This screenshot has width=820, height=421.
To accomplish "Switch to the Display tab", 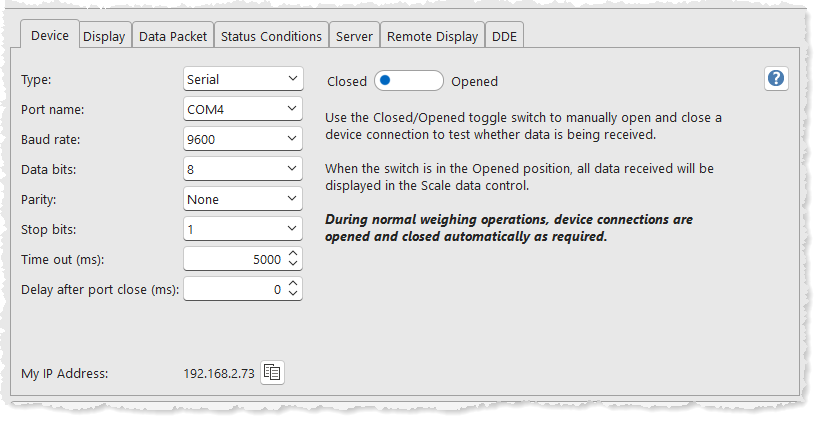I will (104, 37).
